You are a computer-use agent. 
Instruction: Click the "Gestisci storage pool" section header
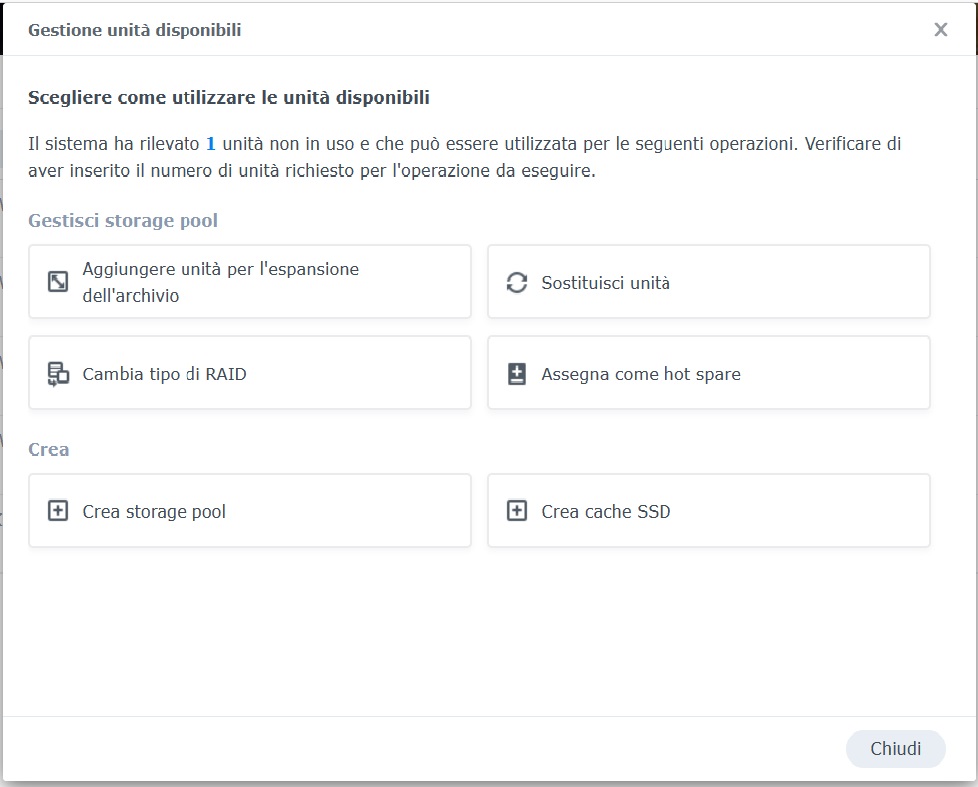122,220
